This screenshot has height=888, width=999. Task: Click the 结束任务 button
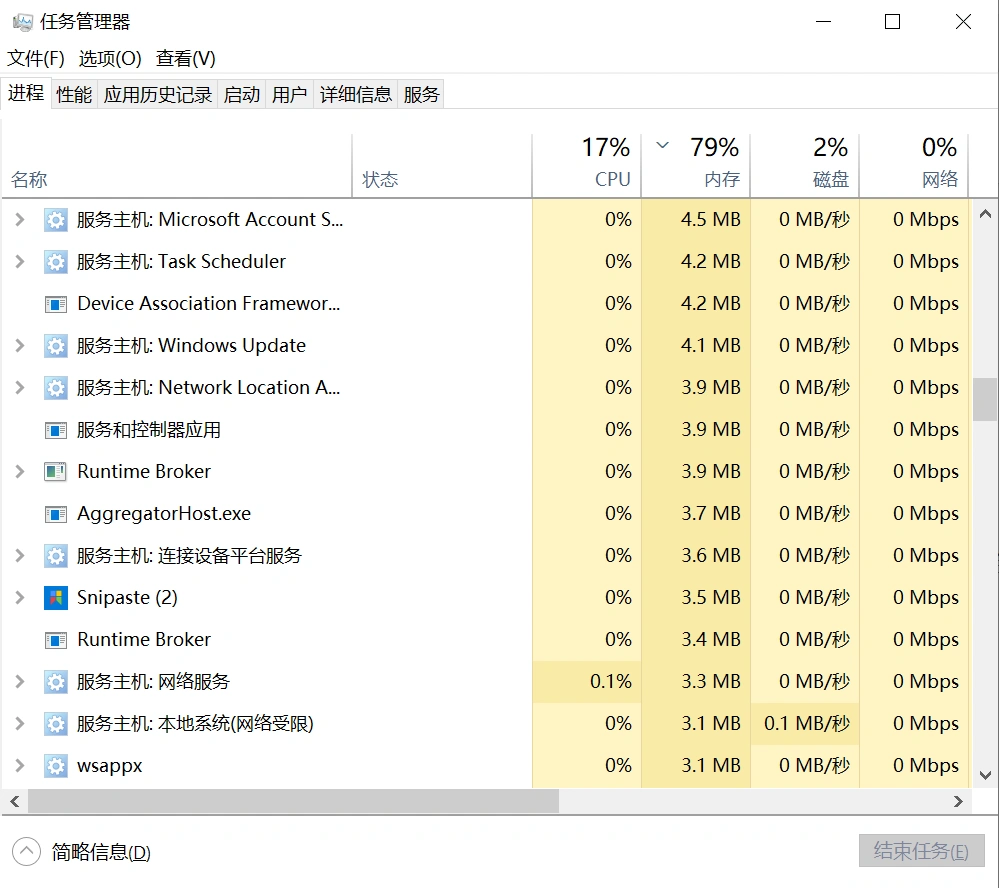(920, 851)
